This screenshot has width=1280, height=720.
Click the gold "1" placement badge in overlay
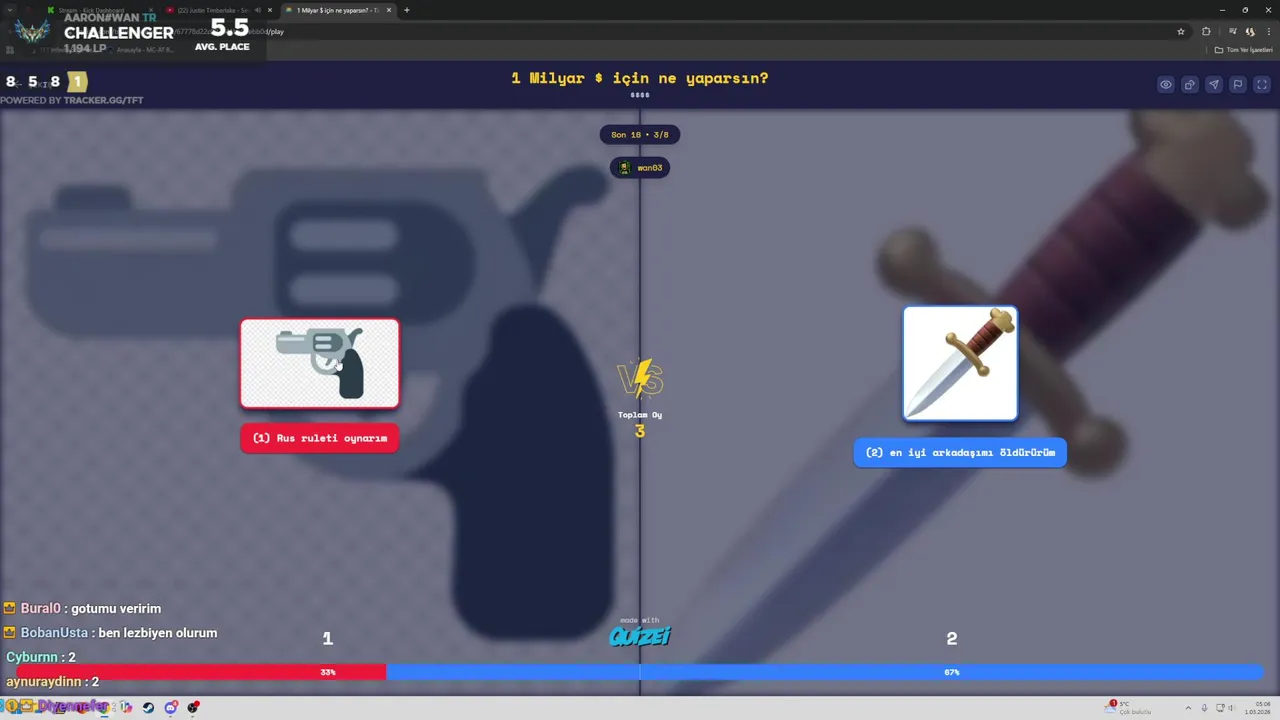(78, 82)
